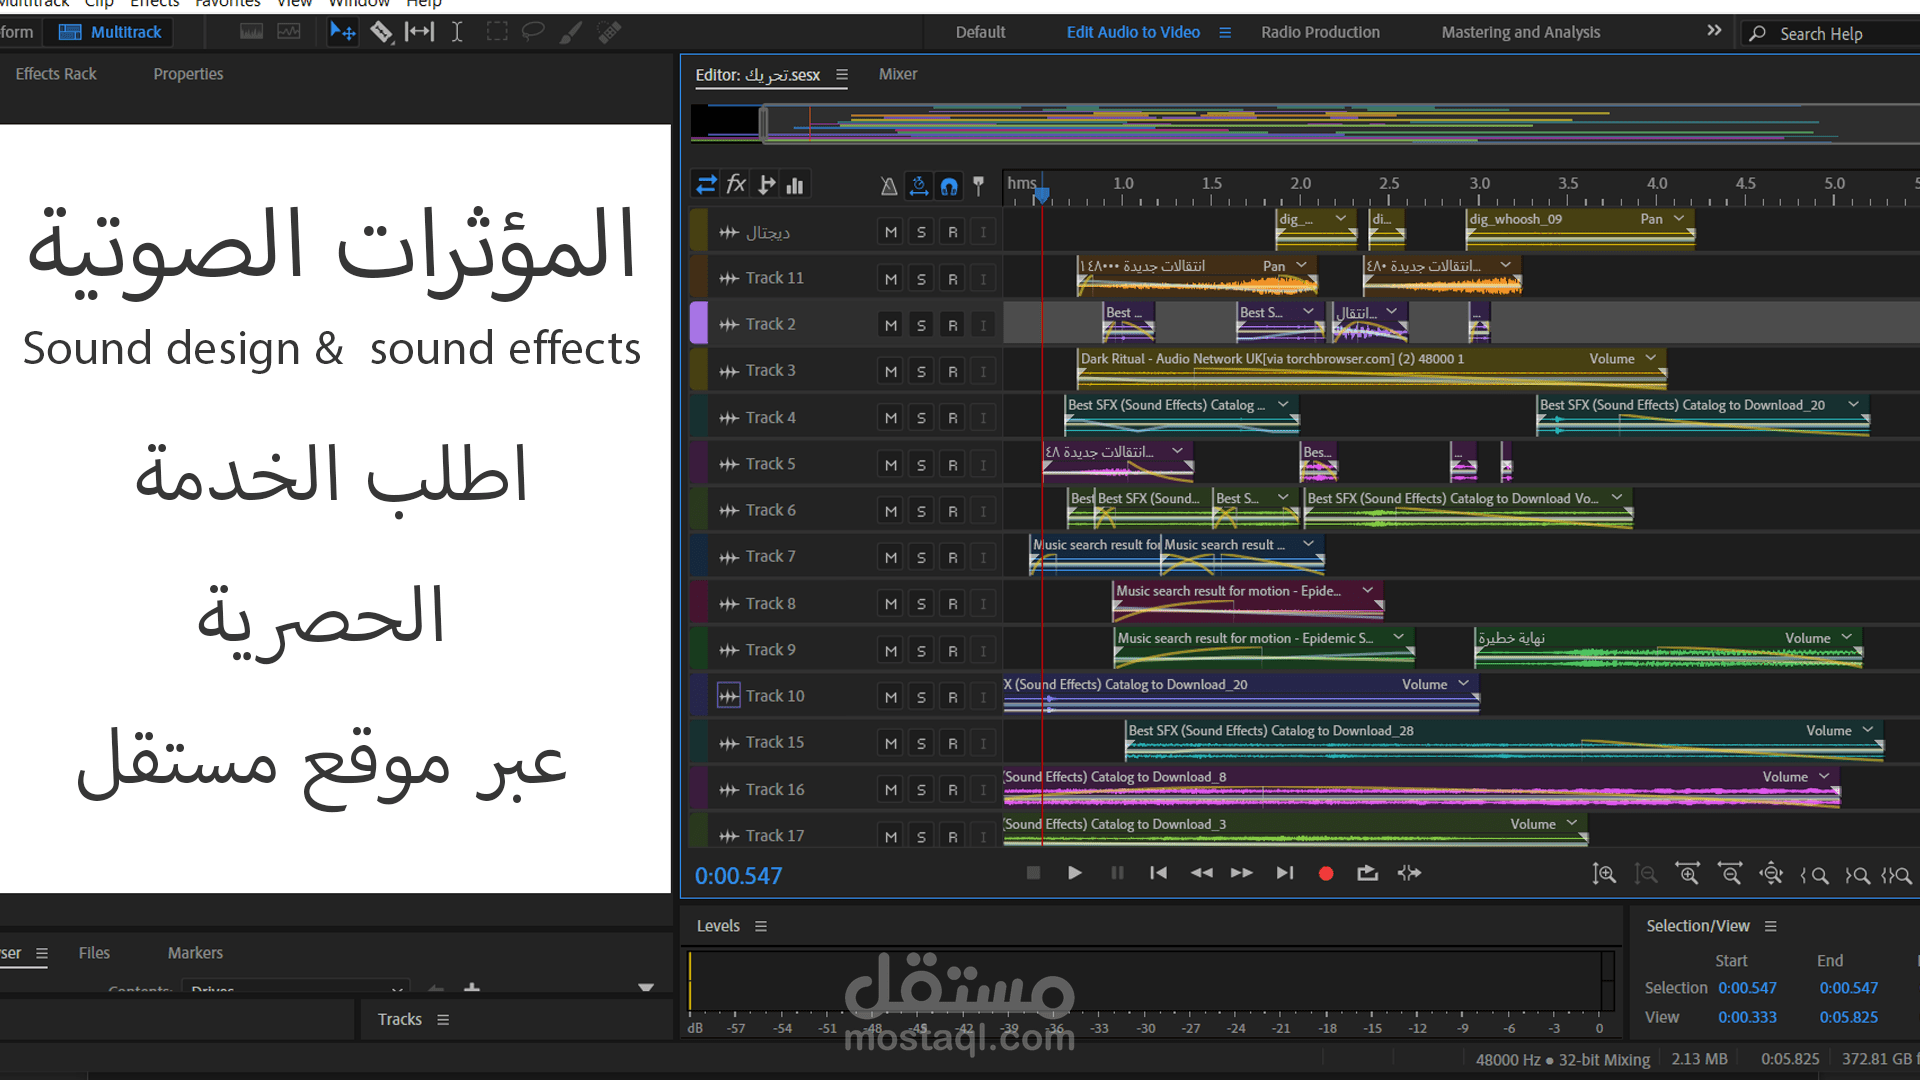Open the Effects Rack panel
This screenshot has height=1080, width=1920.
(x=56, y=73)
